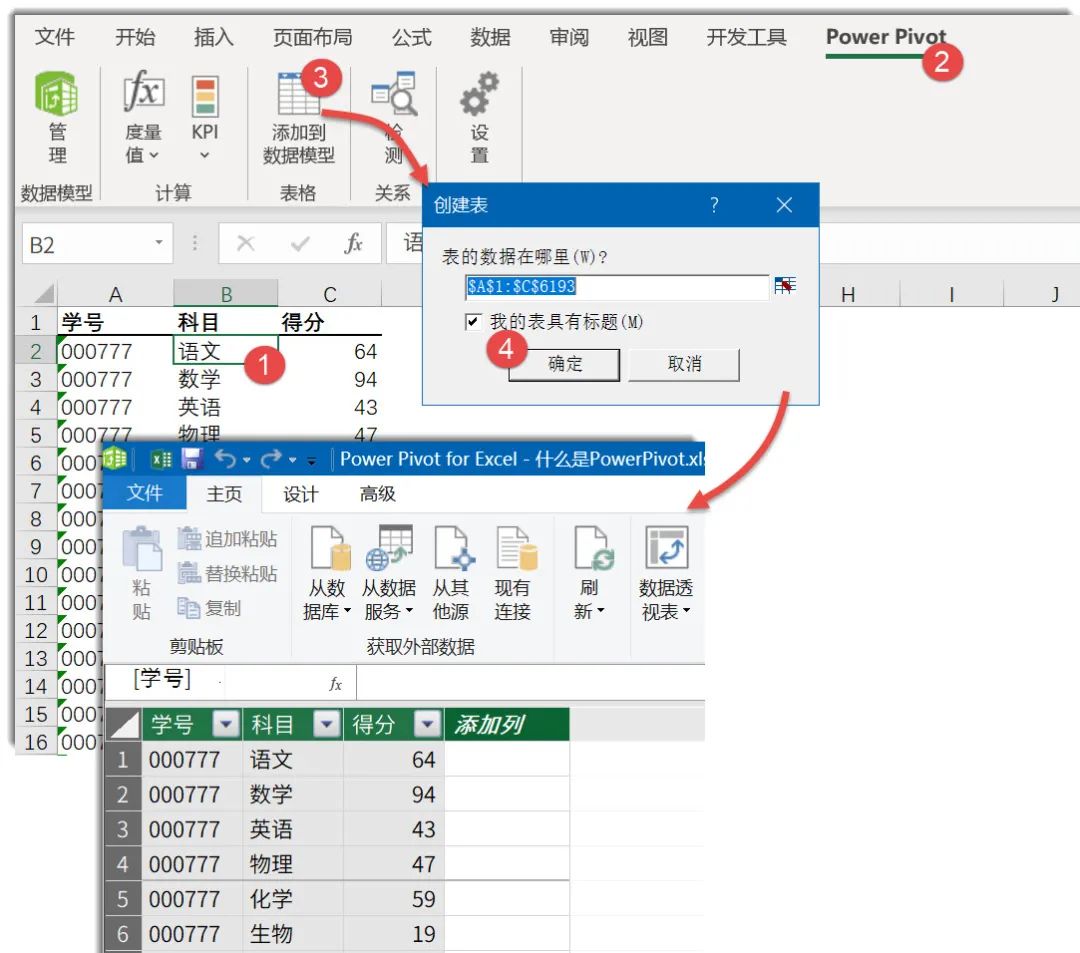Click the PivotTable icon in Power Pivot

coord(666,547)
